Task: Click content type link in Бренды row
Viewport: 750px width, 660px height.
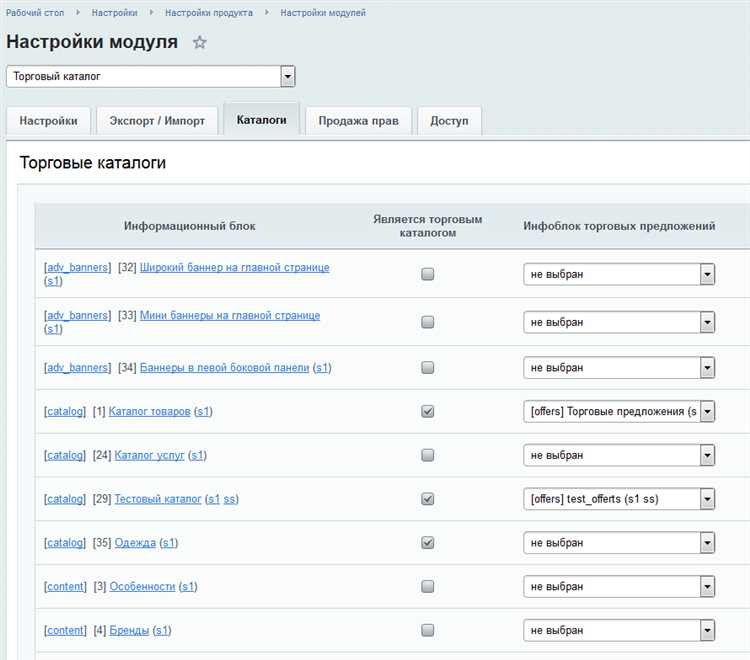Action: point(65,630)
